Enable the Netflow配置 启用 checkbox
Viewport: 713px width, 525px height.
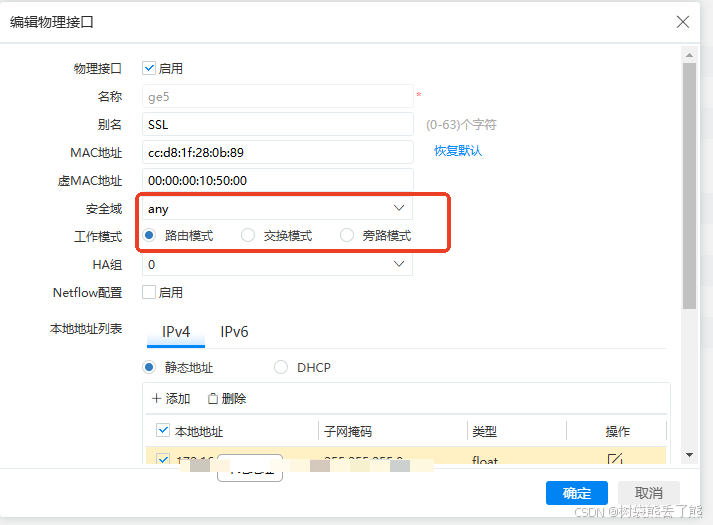pos(149,292)
